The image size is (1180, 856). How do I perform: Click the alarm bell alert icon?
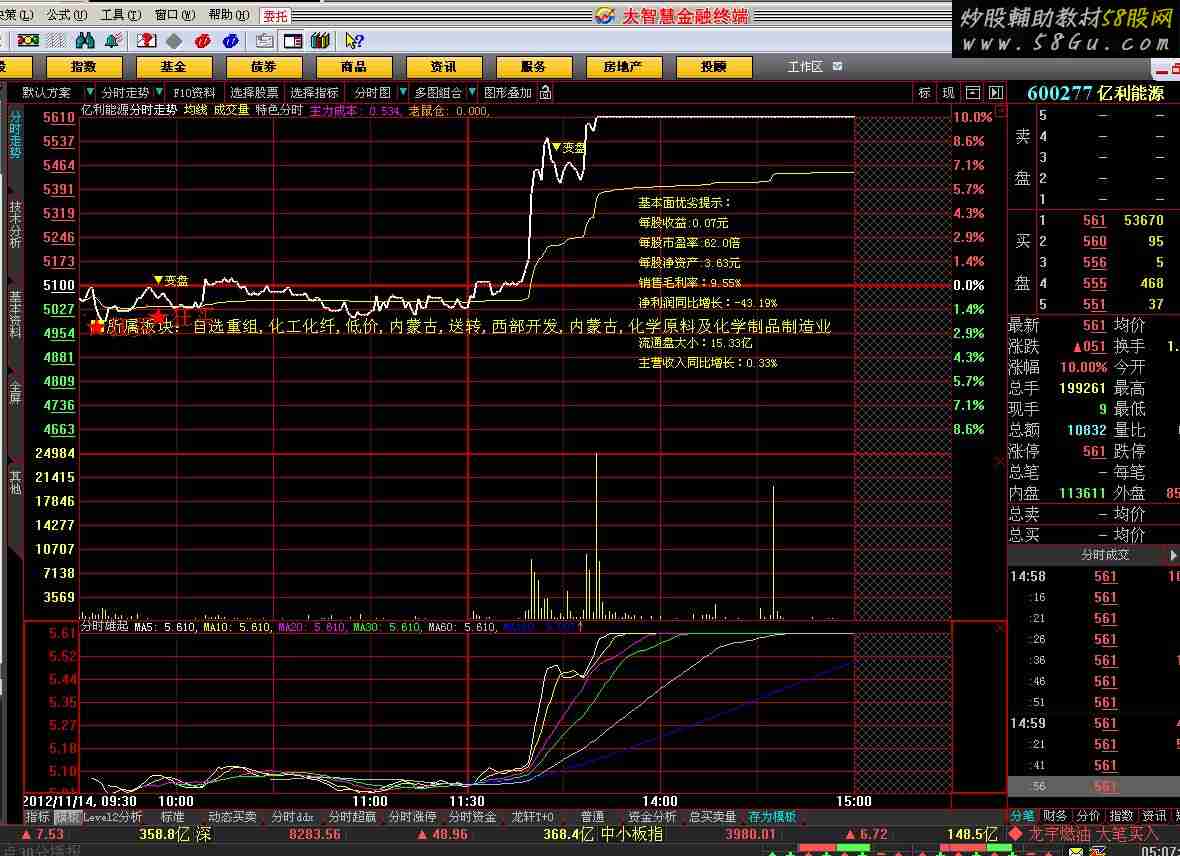(x=113, y=41)
